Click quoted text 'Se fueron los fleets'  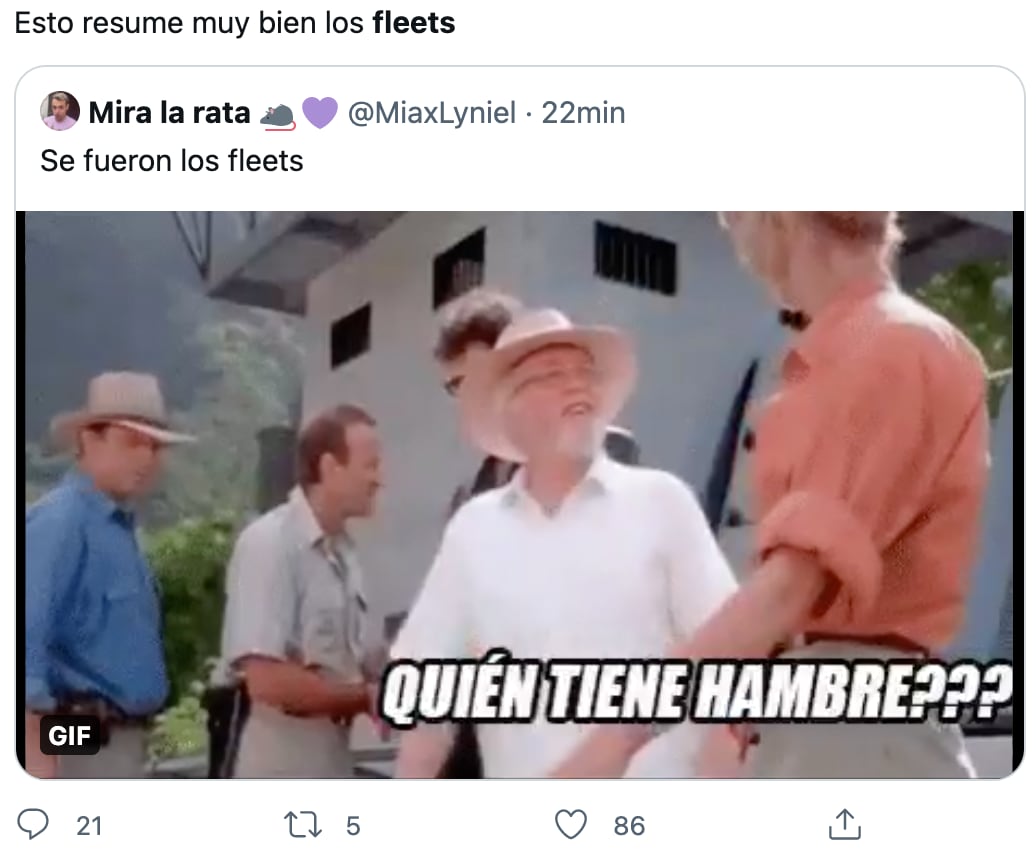[x=172, y=161]
